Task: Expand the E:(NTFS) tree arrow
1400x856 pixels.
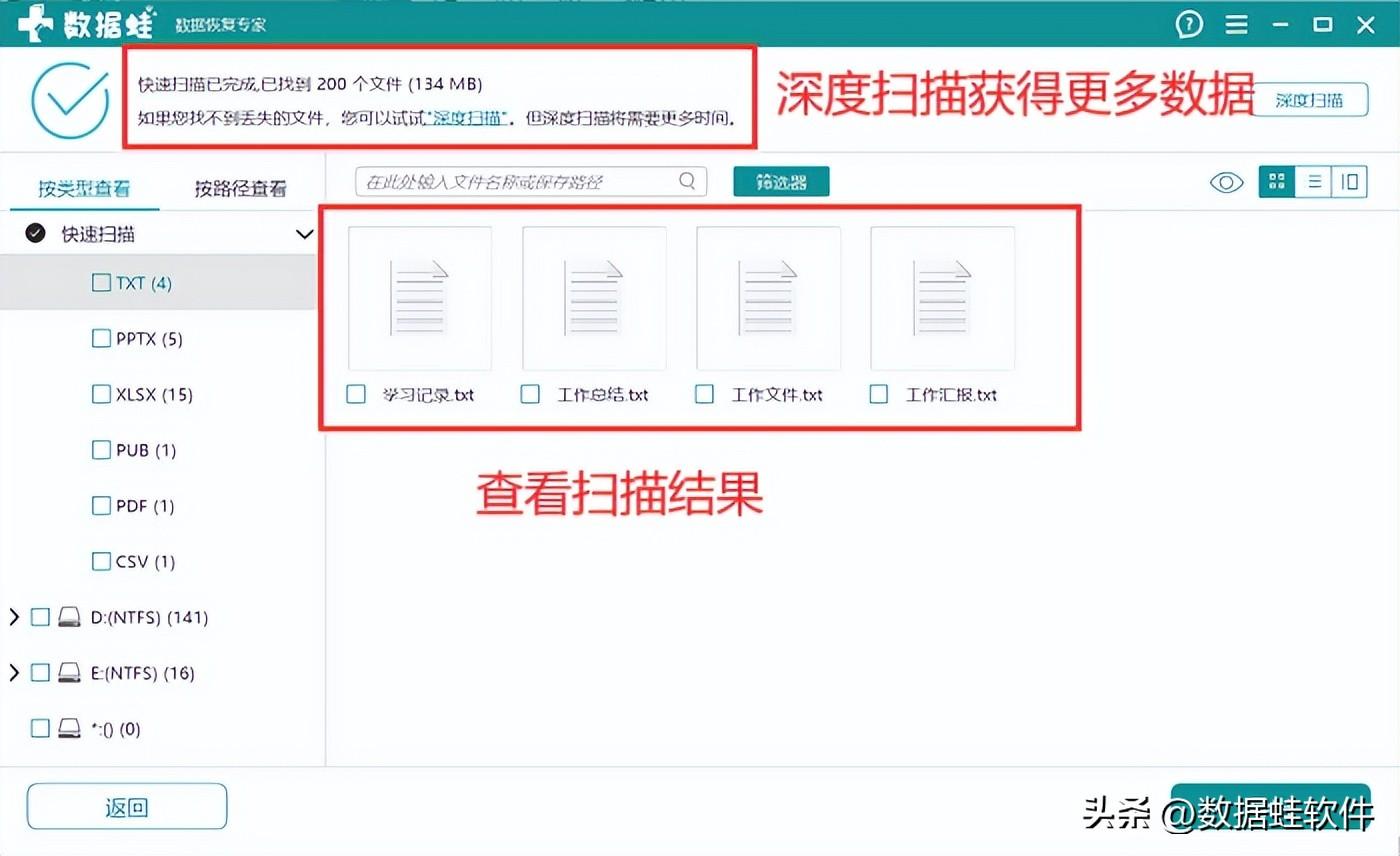Action: (13, 673)
